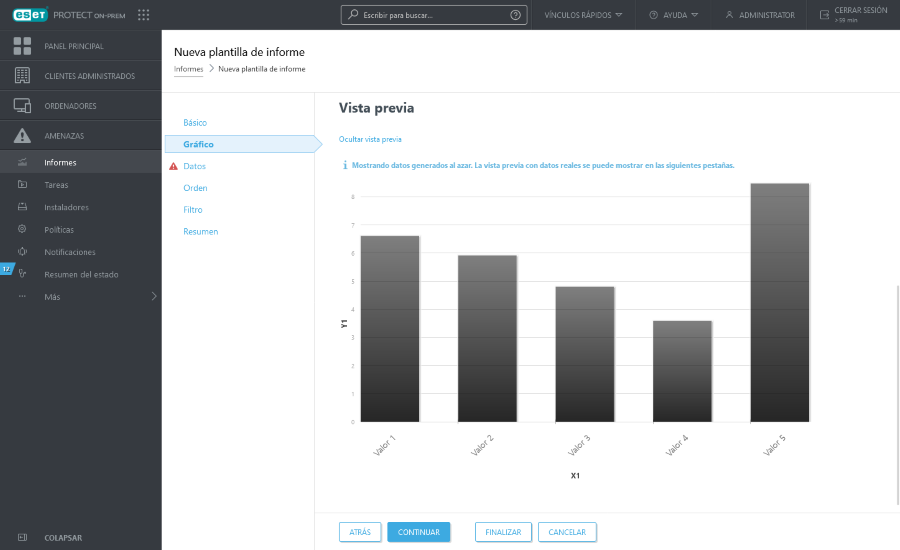Click the Valor 3 axis label
This screenshot has width=900, height=550.
coord(579,446)
